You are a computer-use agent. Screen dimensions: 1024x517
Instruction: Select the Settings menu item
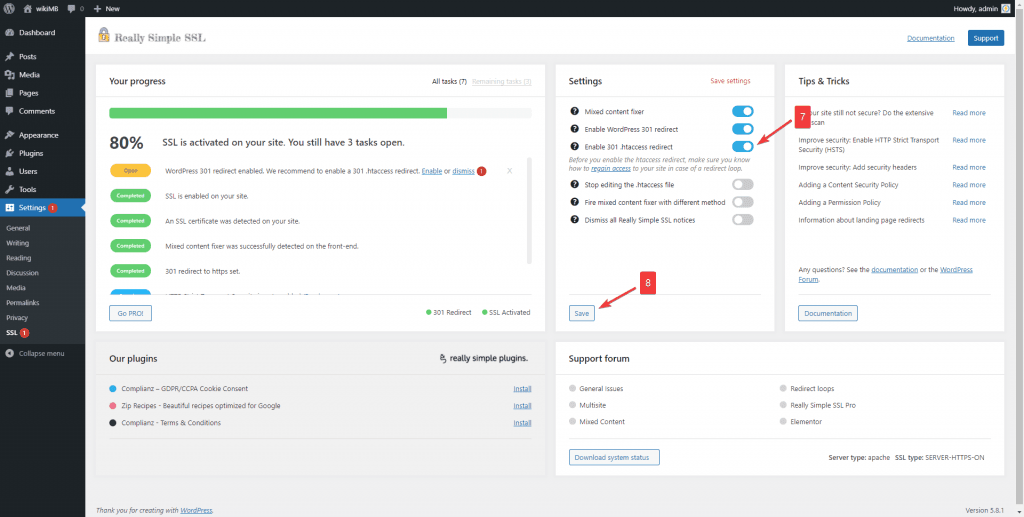(42, 208)
